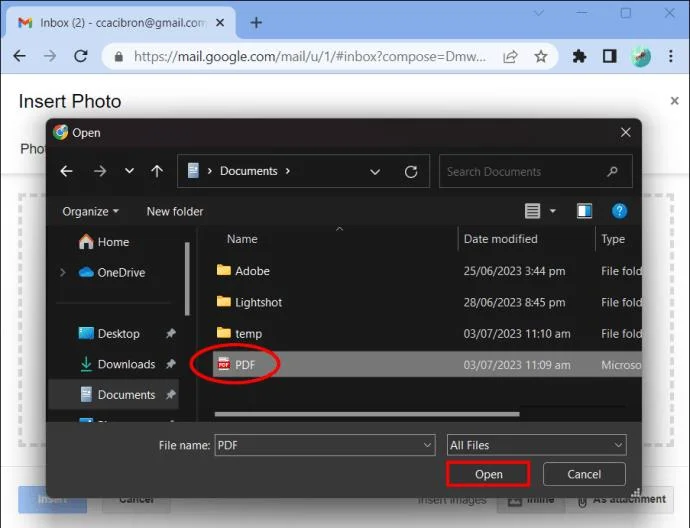Click the pin icon next to Downloads

[171, 364]
